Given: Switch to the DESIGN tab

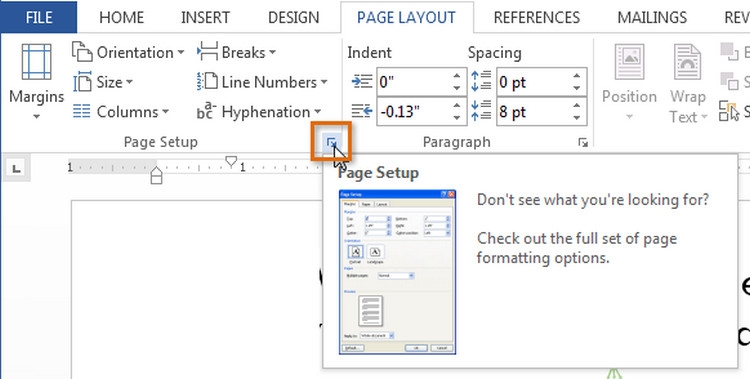Looking at the screenshot, I should pyautogui.click(x=293, y=18).
